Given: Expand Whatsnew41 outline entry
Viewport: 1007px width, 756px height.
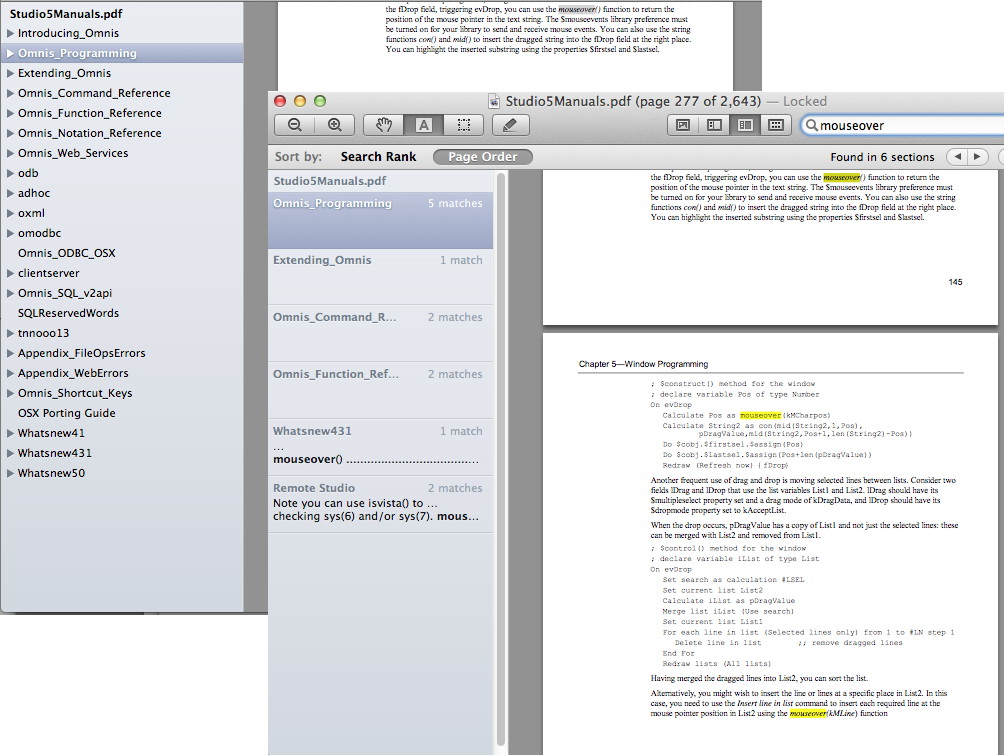Looking at the screenshot, I should tap(10, 432).
